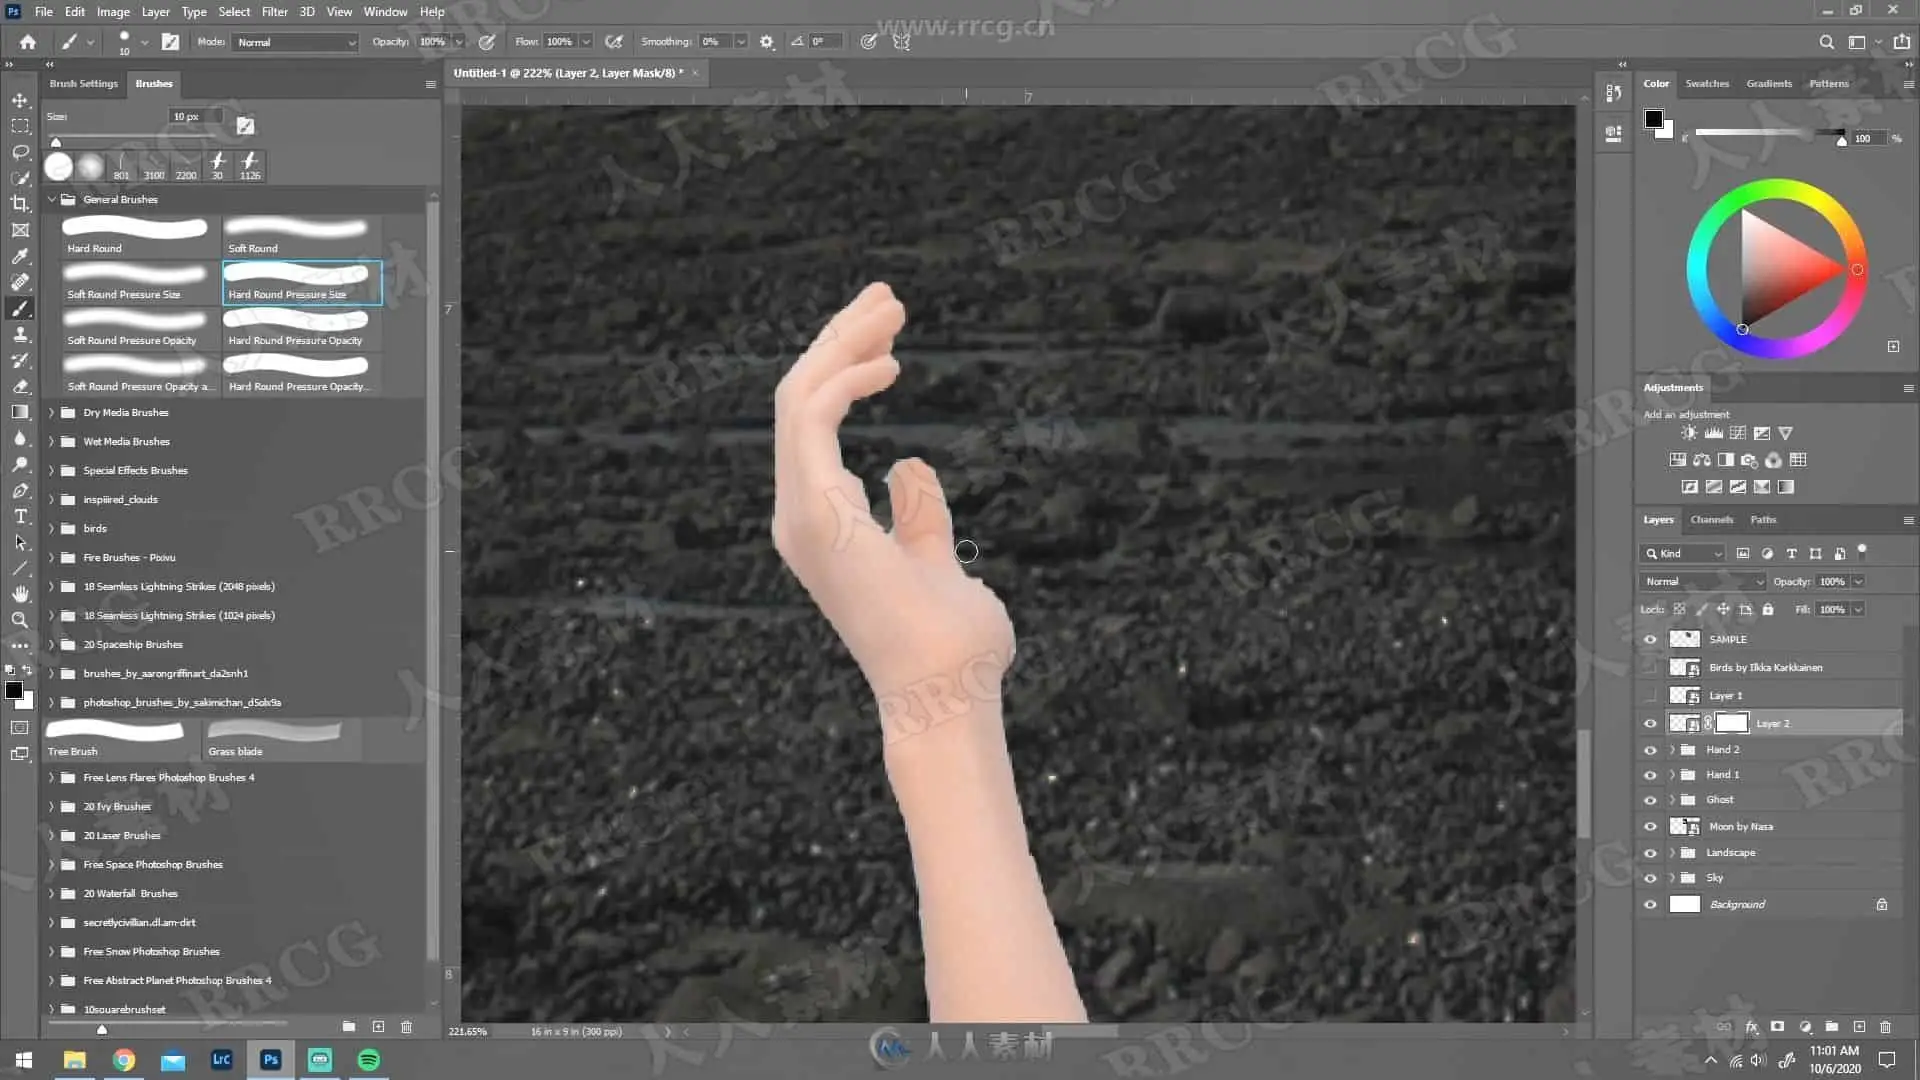Click the Home icon in options bar

[x=27, y=42]
